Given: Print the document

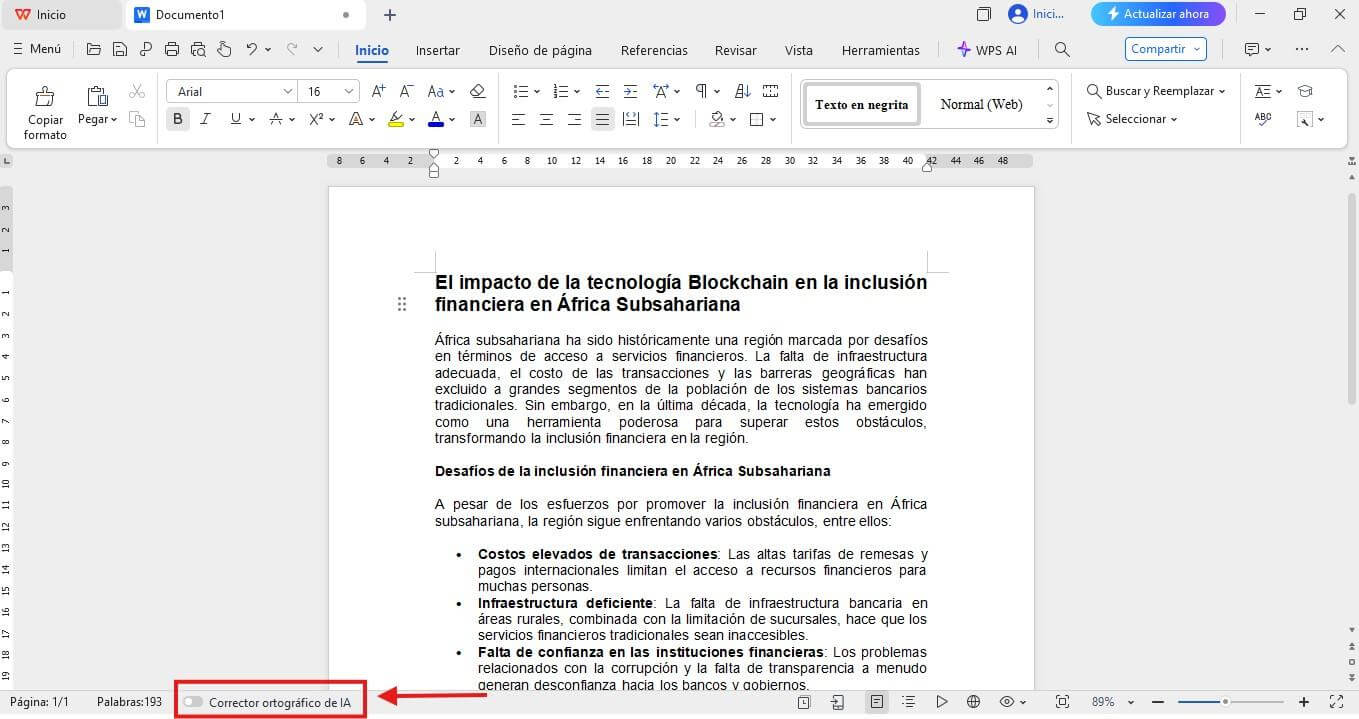Looking at the screenshot, I should tap(172, 49).
